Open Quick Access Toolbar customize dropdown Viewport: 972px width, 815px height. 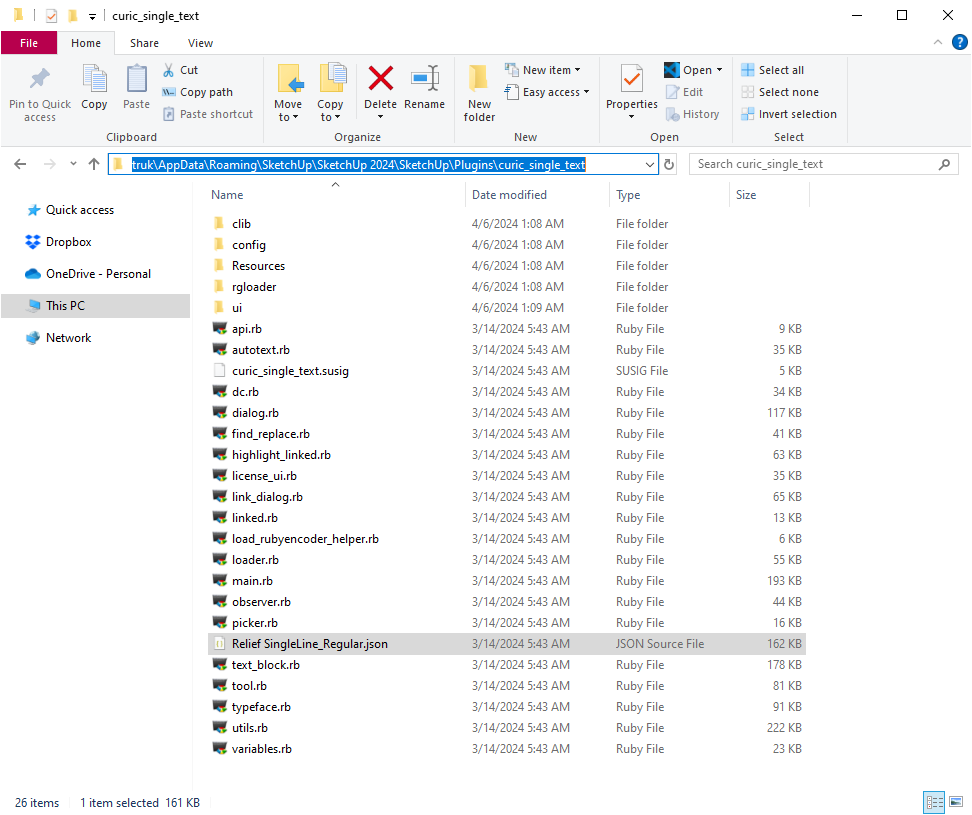point(92,17)
